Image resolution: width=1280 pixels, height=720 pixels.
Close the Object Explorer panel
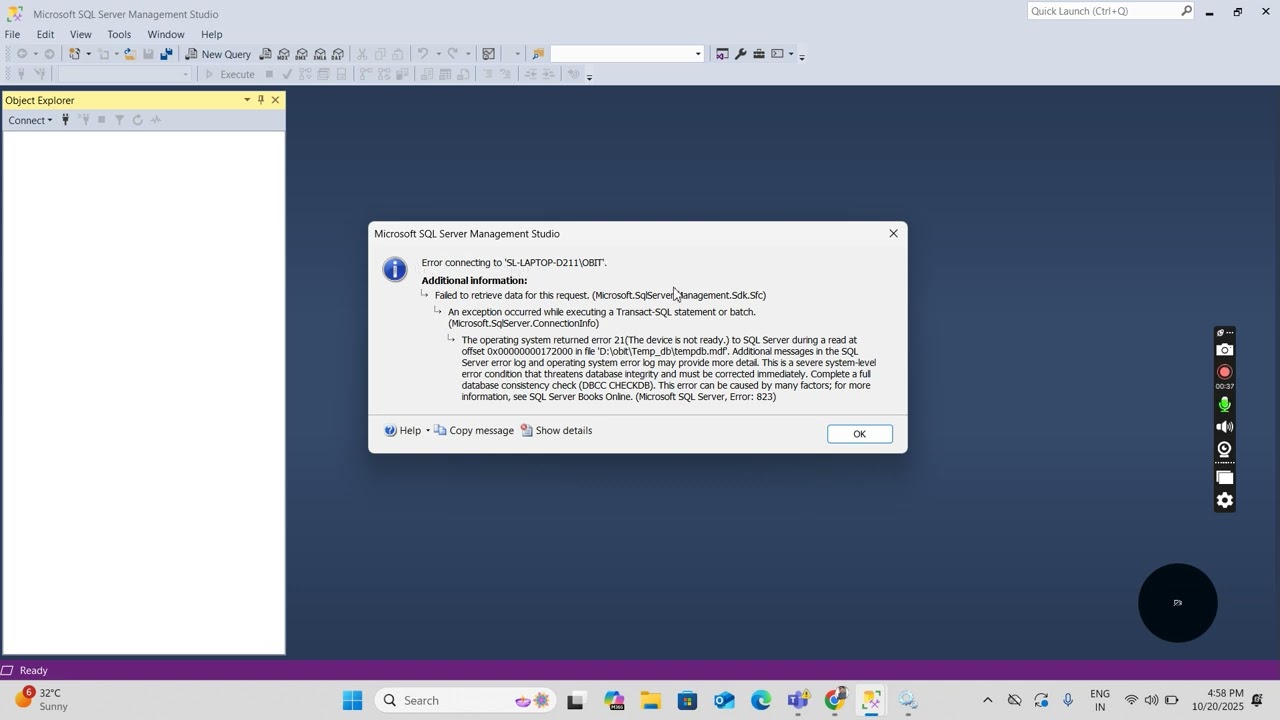click(x=275, y=100)
